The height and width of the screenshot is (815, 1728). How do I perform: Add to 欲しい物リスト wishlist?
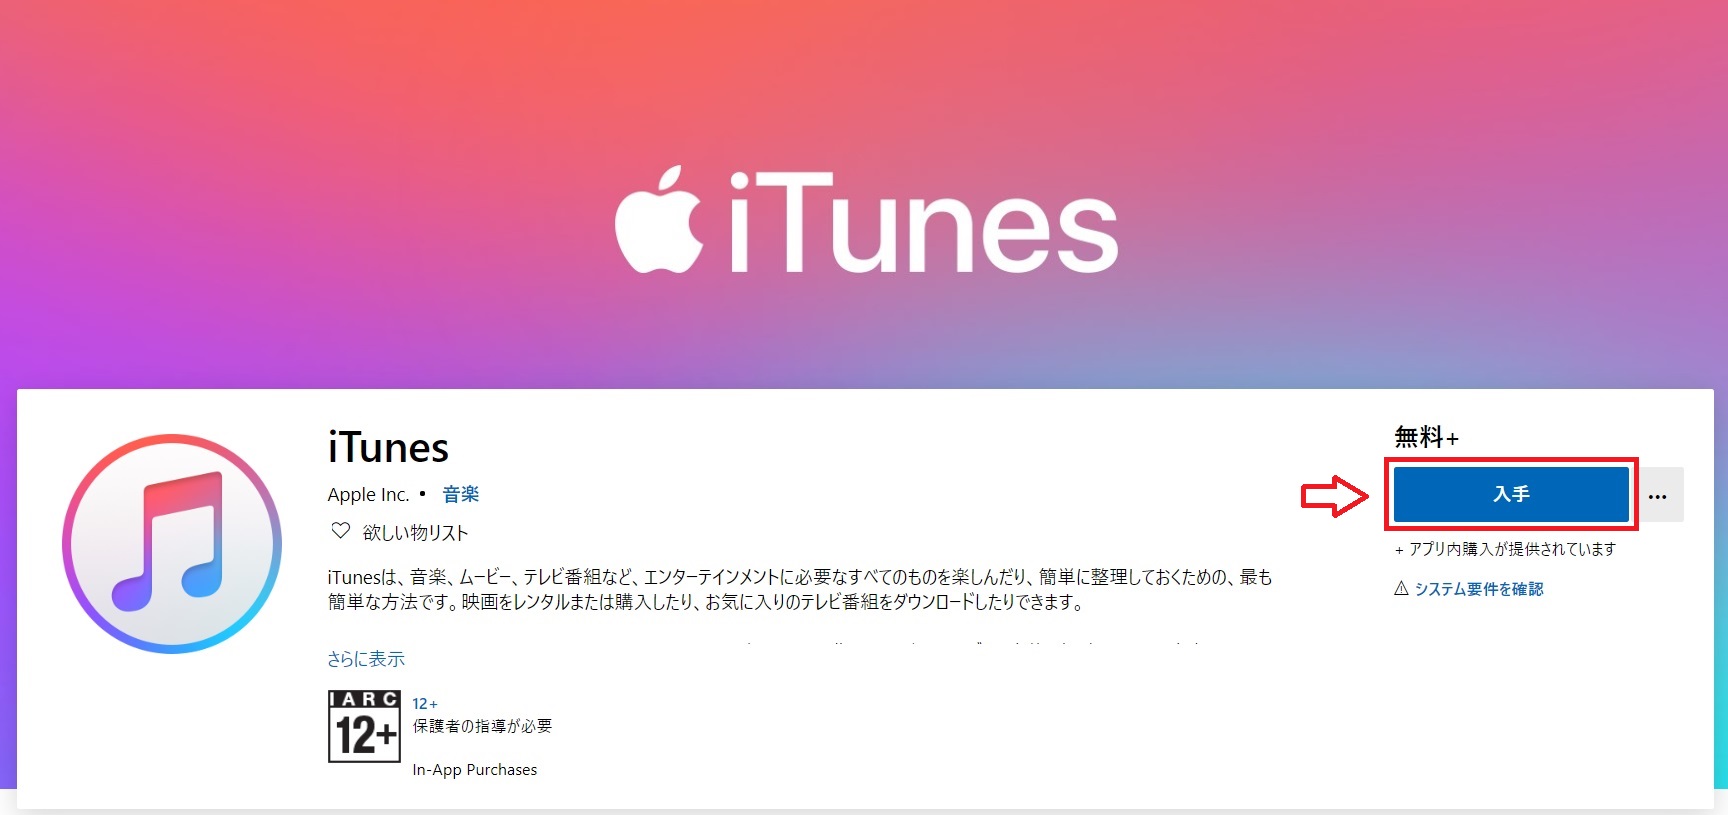415,532
